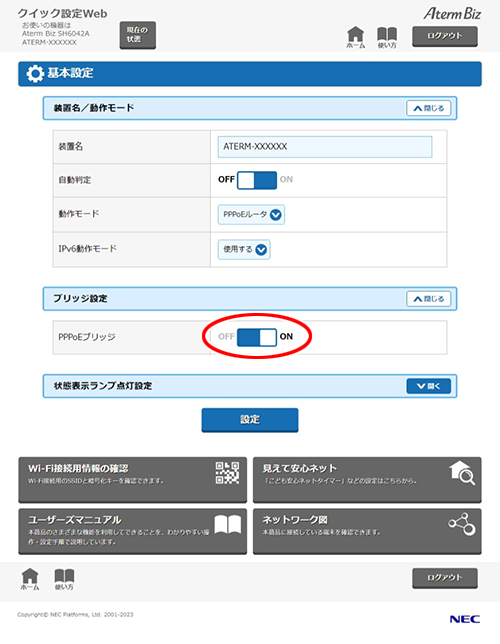Collapse the ブリッジ設定 section
Screen dimensions: 500x644
tap(429, 299)
